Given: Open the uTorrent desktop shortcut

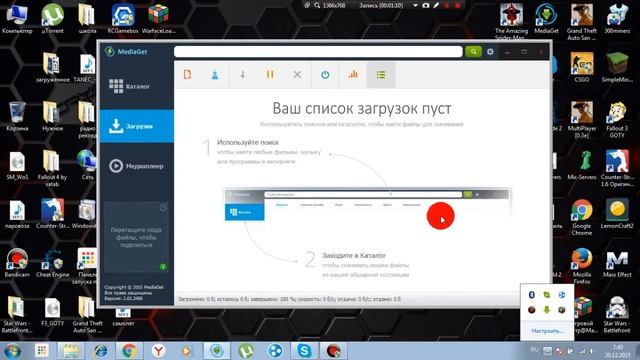Looking at the screenshot, I should [x=52, y=18].
